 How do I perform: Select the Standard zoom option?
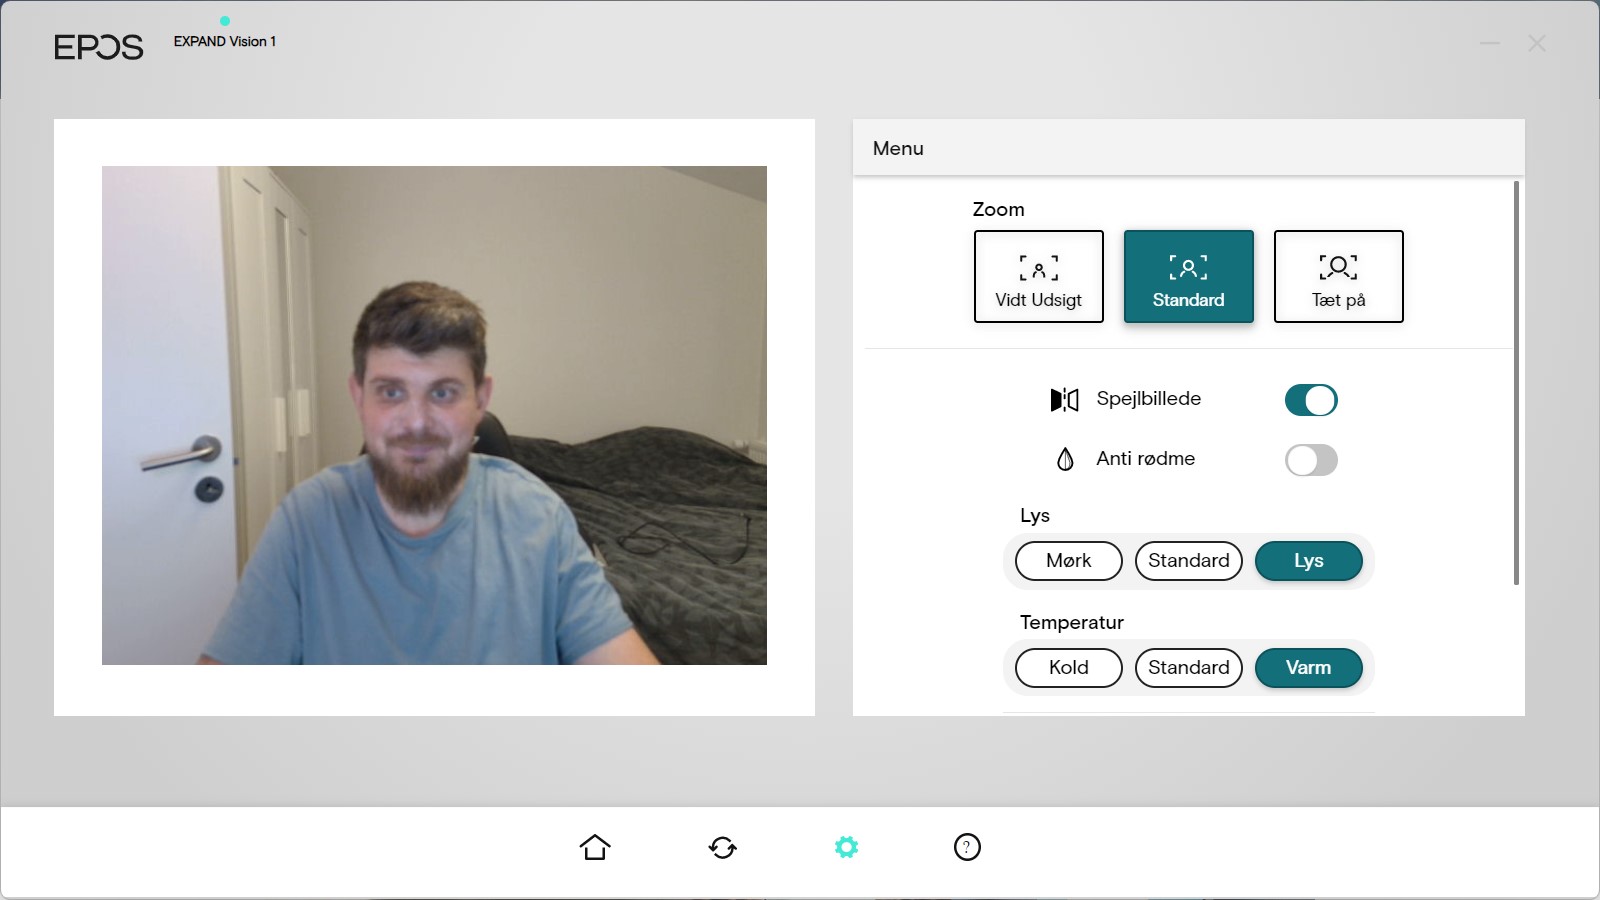tap(1188, 277)
